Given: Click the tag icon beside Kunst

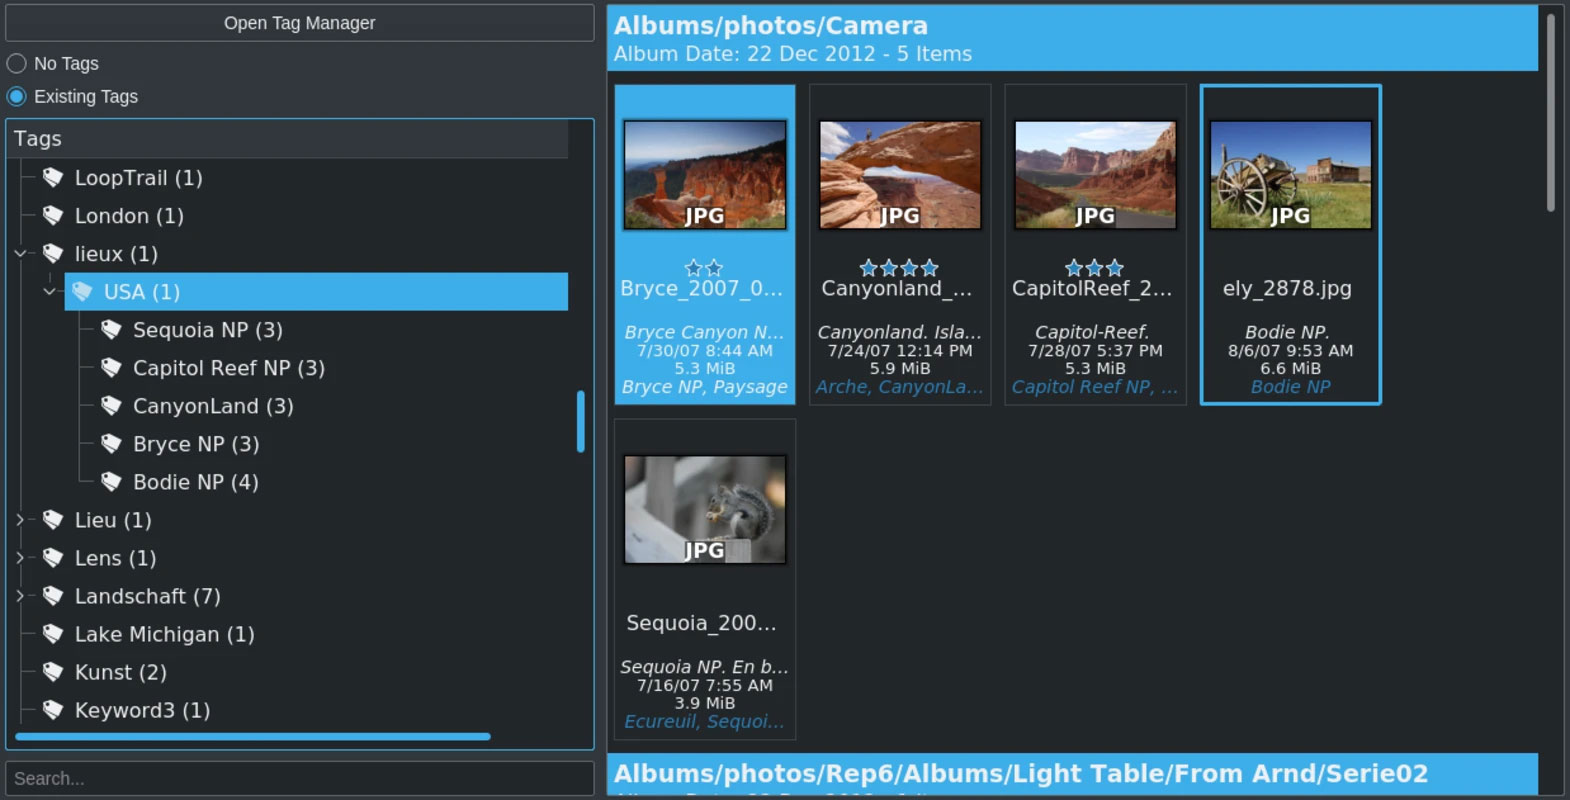Looking at the screenshot, I should coord(53,672).
